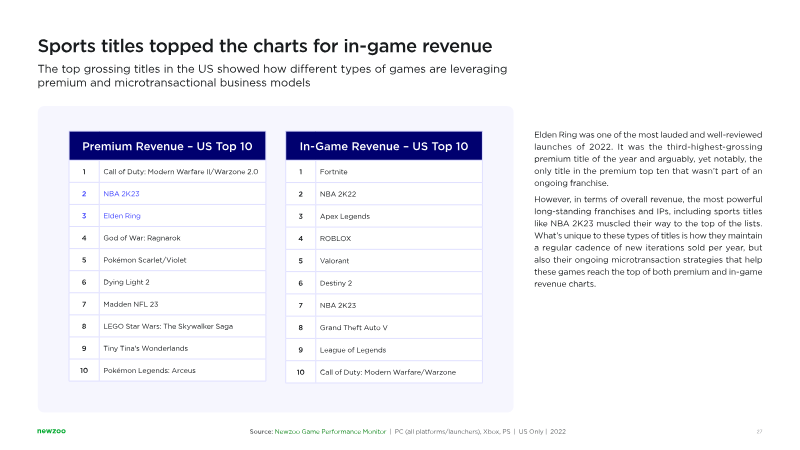Select the Grand Theft Auto V row
Image resolution: width=800 pixels, height=450 pixels.
353,326
